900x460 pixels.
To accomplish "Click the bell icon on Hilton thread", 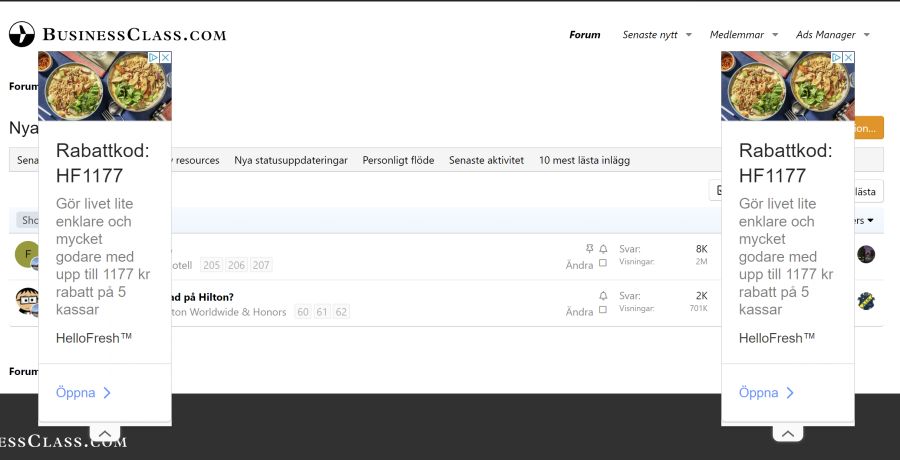I will [x=603, y=296].
